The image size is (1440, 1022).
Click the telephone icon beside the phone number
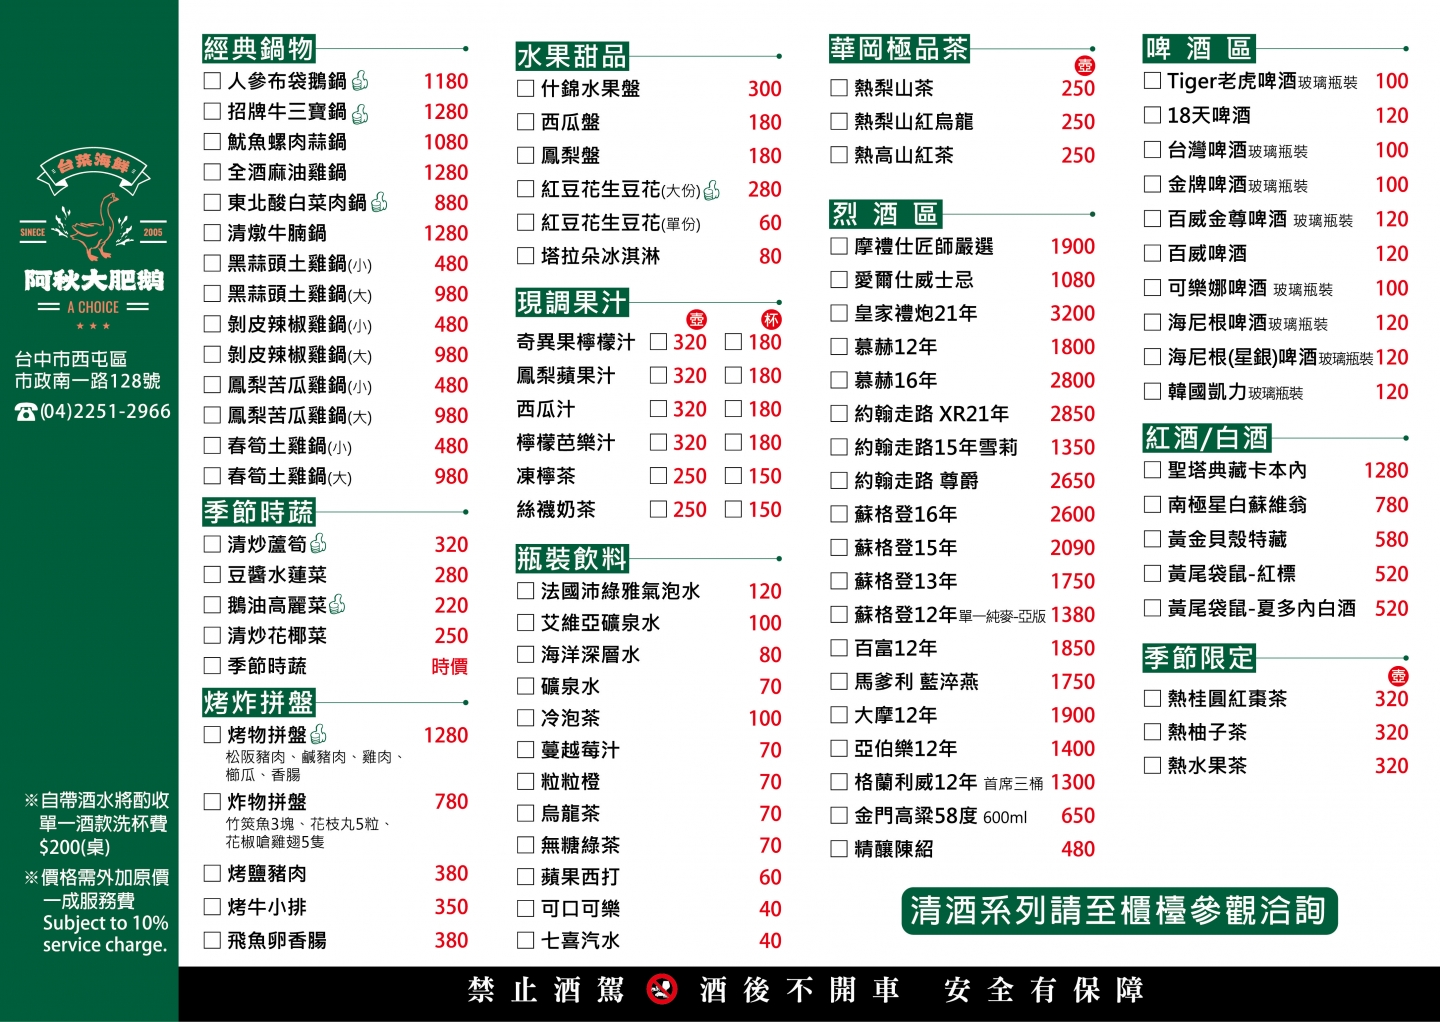pyautogui.click(x=26, y=412)
